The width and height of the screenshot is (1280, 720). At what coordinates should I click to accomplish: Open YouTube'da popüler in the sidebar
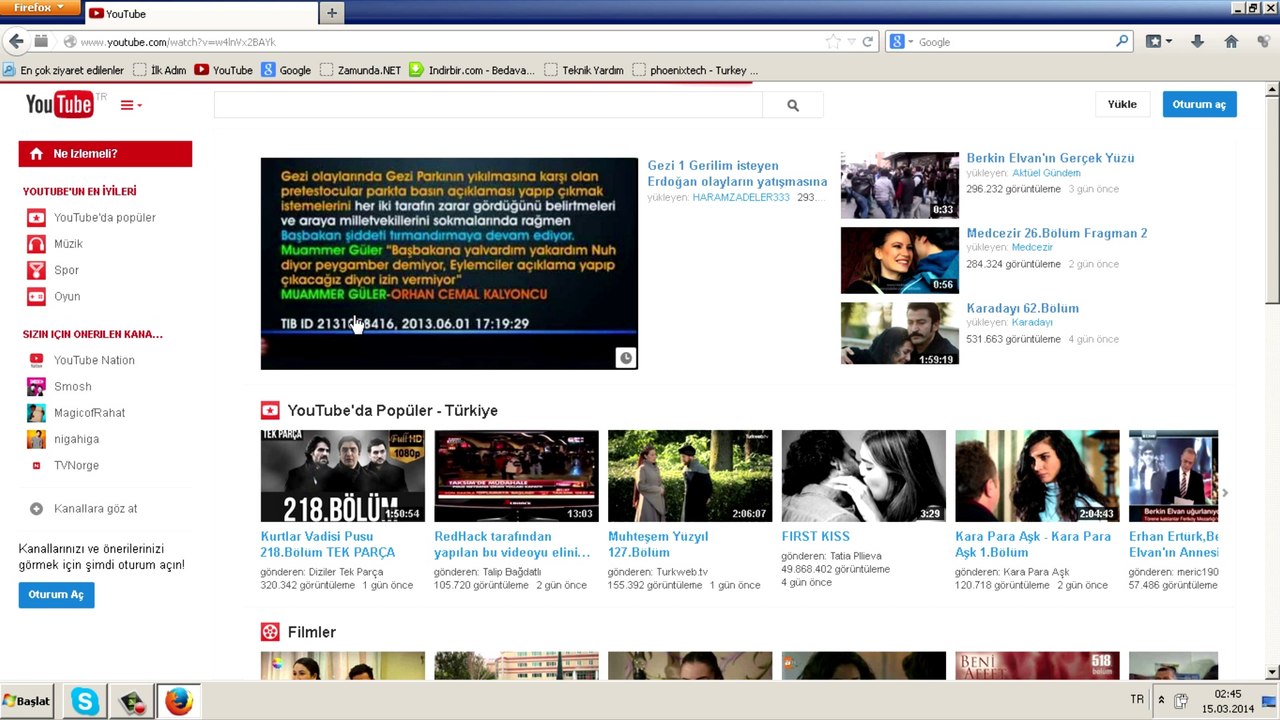105,217
